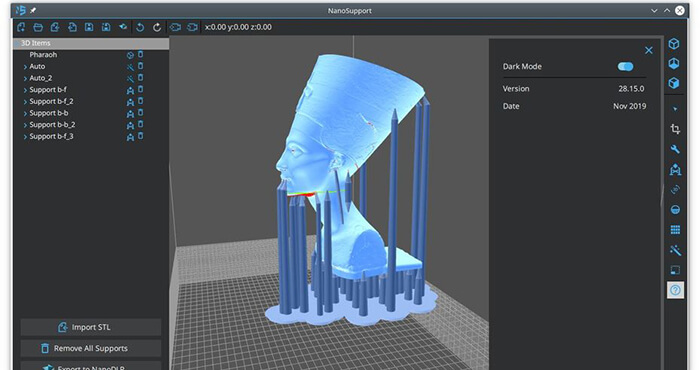The height and width of the screenshot is (370, 700).
Task: Delete the Pharaoh item via trash icon
Action: 140,54
